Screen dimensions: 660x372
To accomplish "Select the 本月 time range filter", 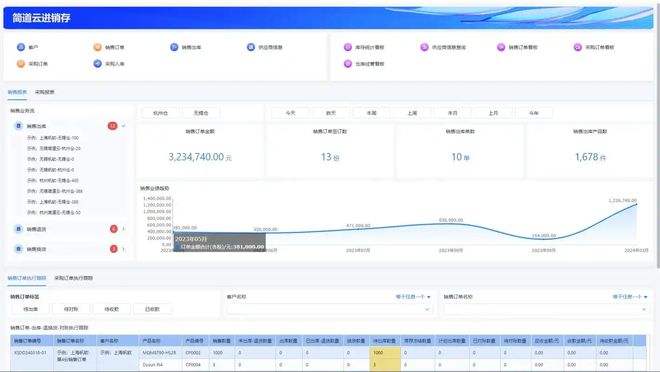I will [452, 113].
